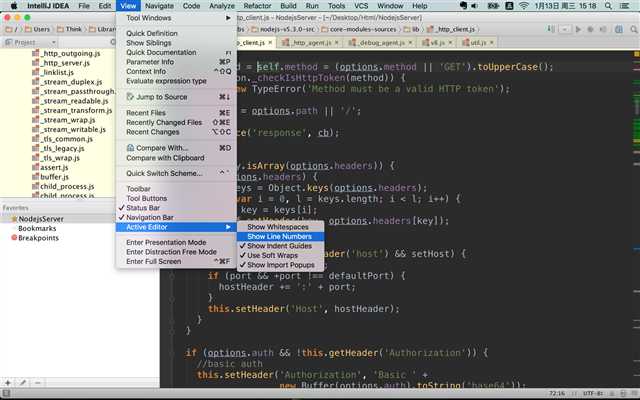Image resolution: width=640 pixels, height=400 pixels.
Task: Open the Project view dropdown
Action: 31,42
